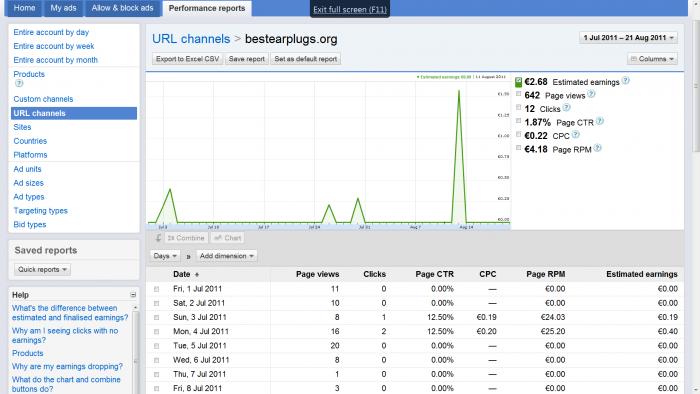Open the date range dropdown
Screen dimensions: 700x394
[628, 38]
